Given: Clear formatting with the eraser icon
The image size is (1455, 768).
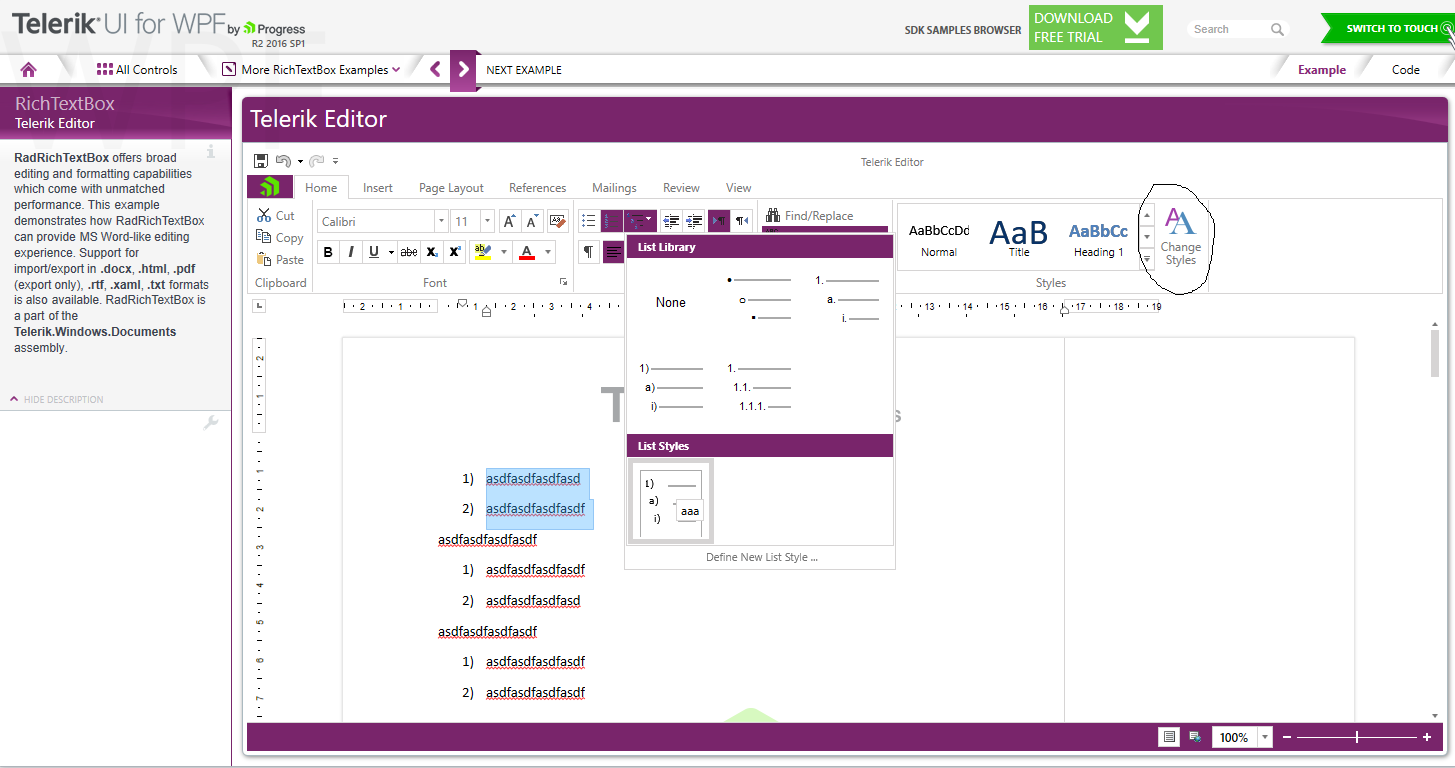Looking at the screenshot, I should 557,221.
